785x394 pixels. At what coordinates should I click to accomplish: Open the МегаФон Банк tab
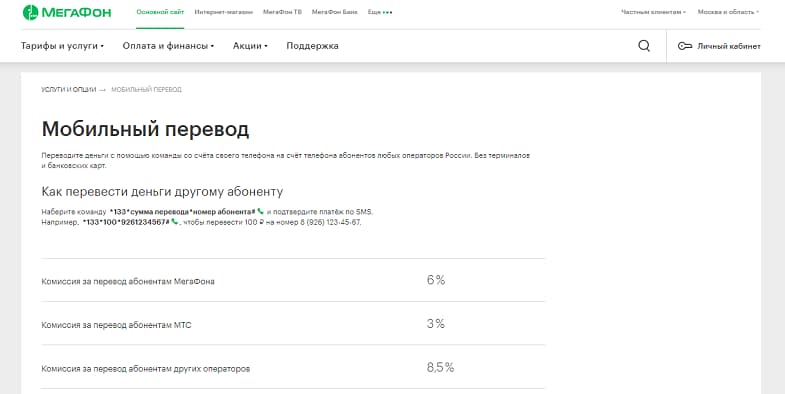coord(334,12)
